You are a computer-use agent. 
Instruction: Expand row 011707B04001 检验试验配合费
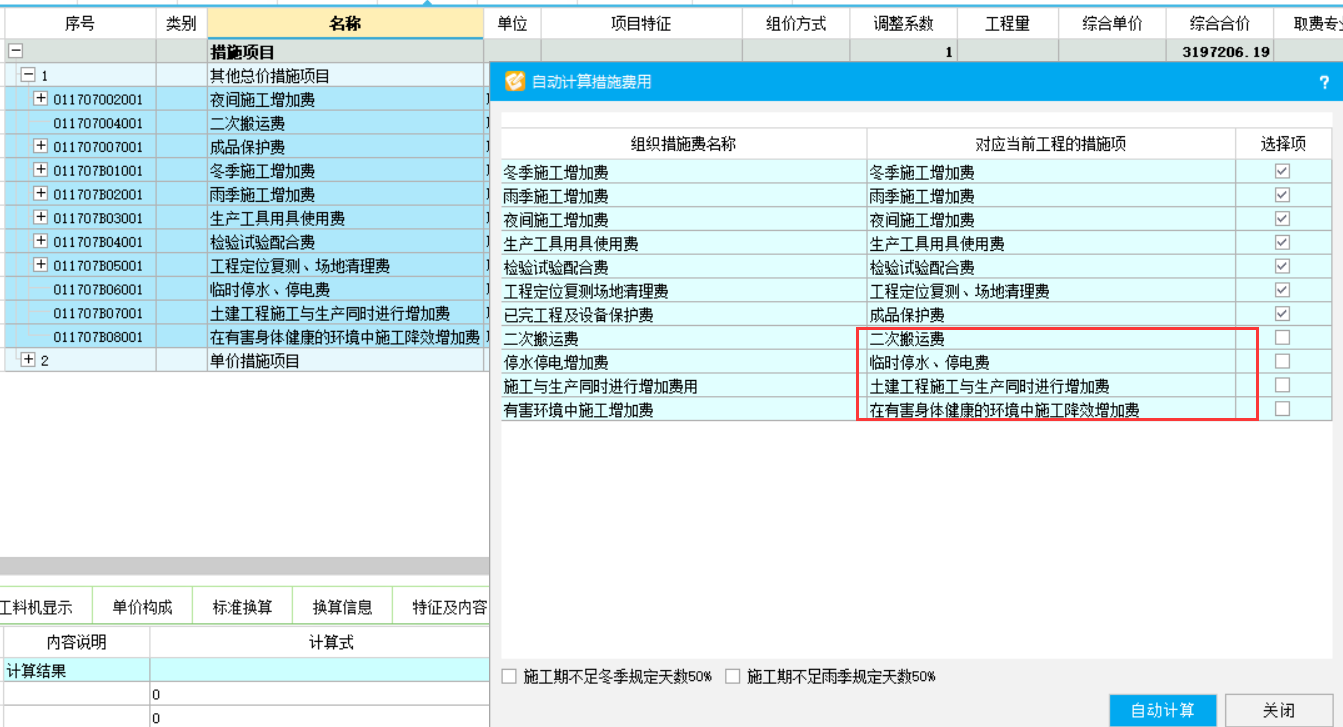pos(41,241)
